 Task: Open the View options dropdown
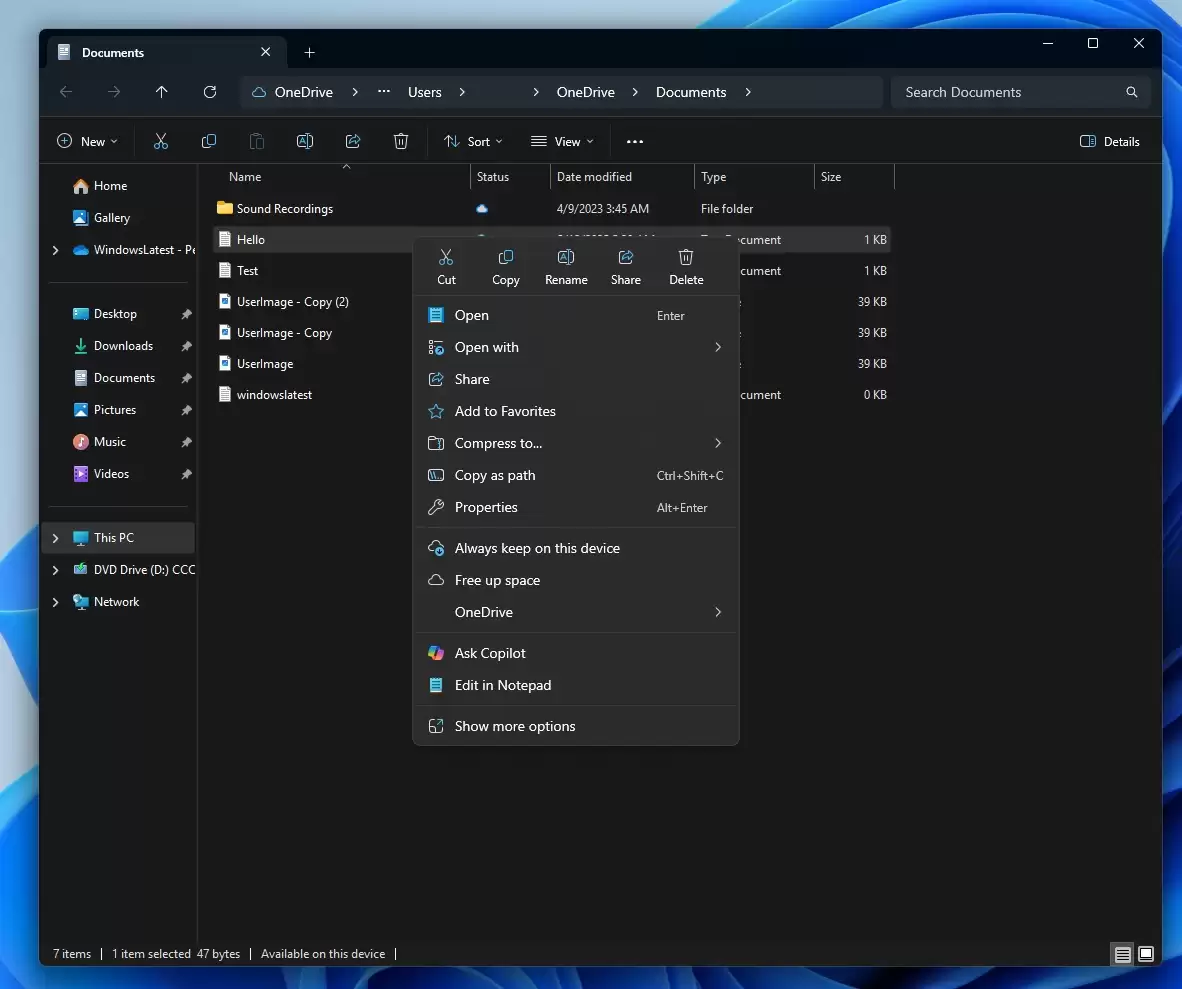563,141
